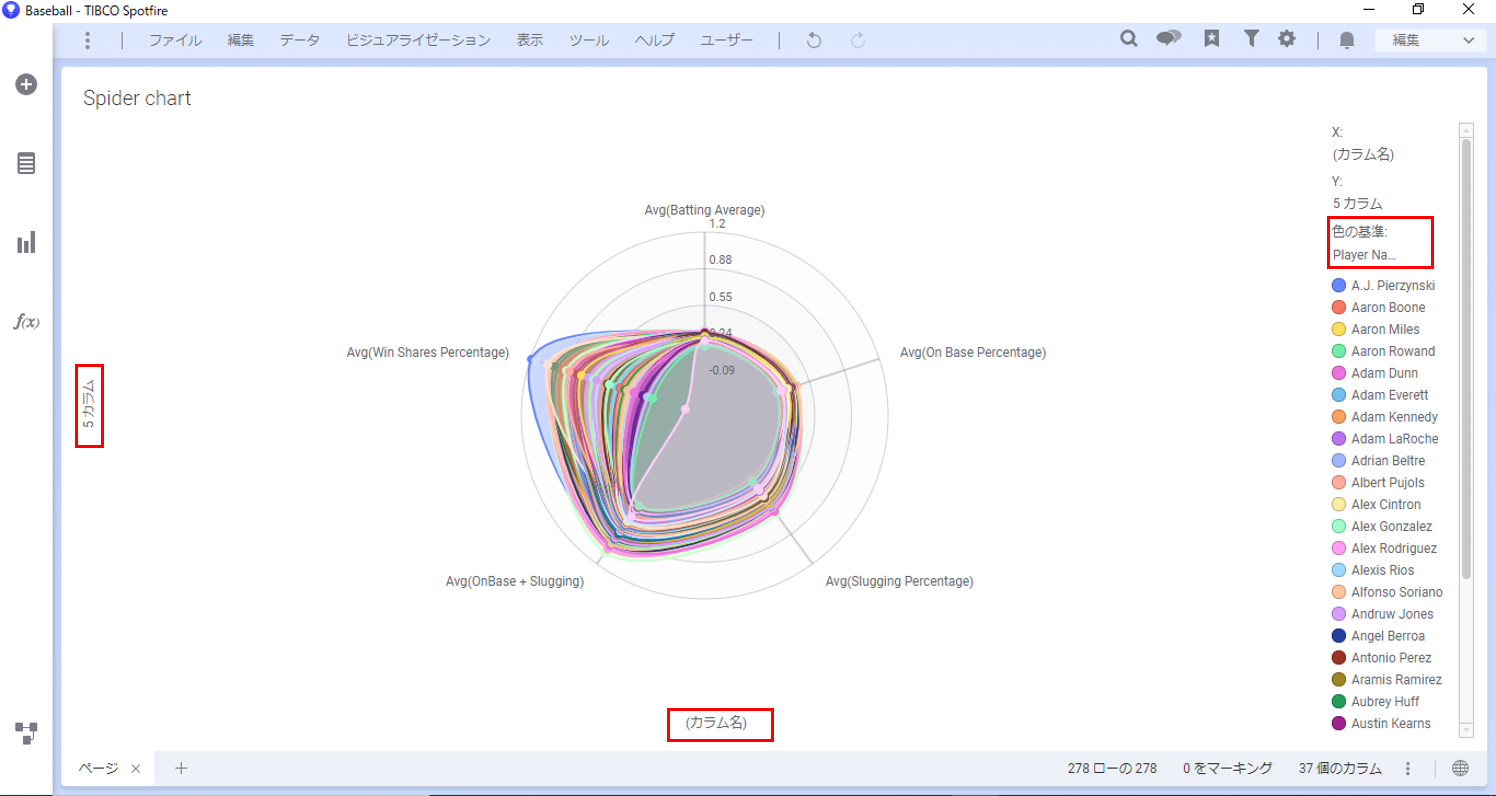1496x796 pixels.
Task: Open the ツール menu
Action: [x=589, y=40]
